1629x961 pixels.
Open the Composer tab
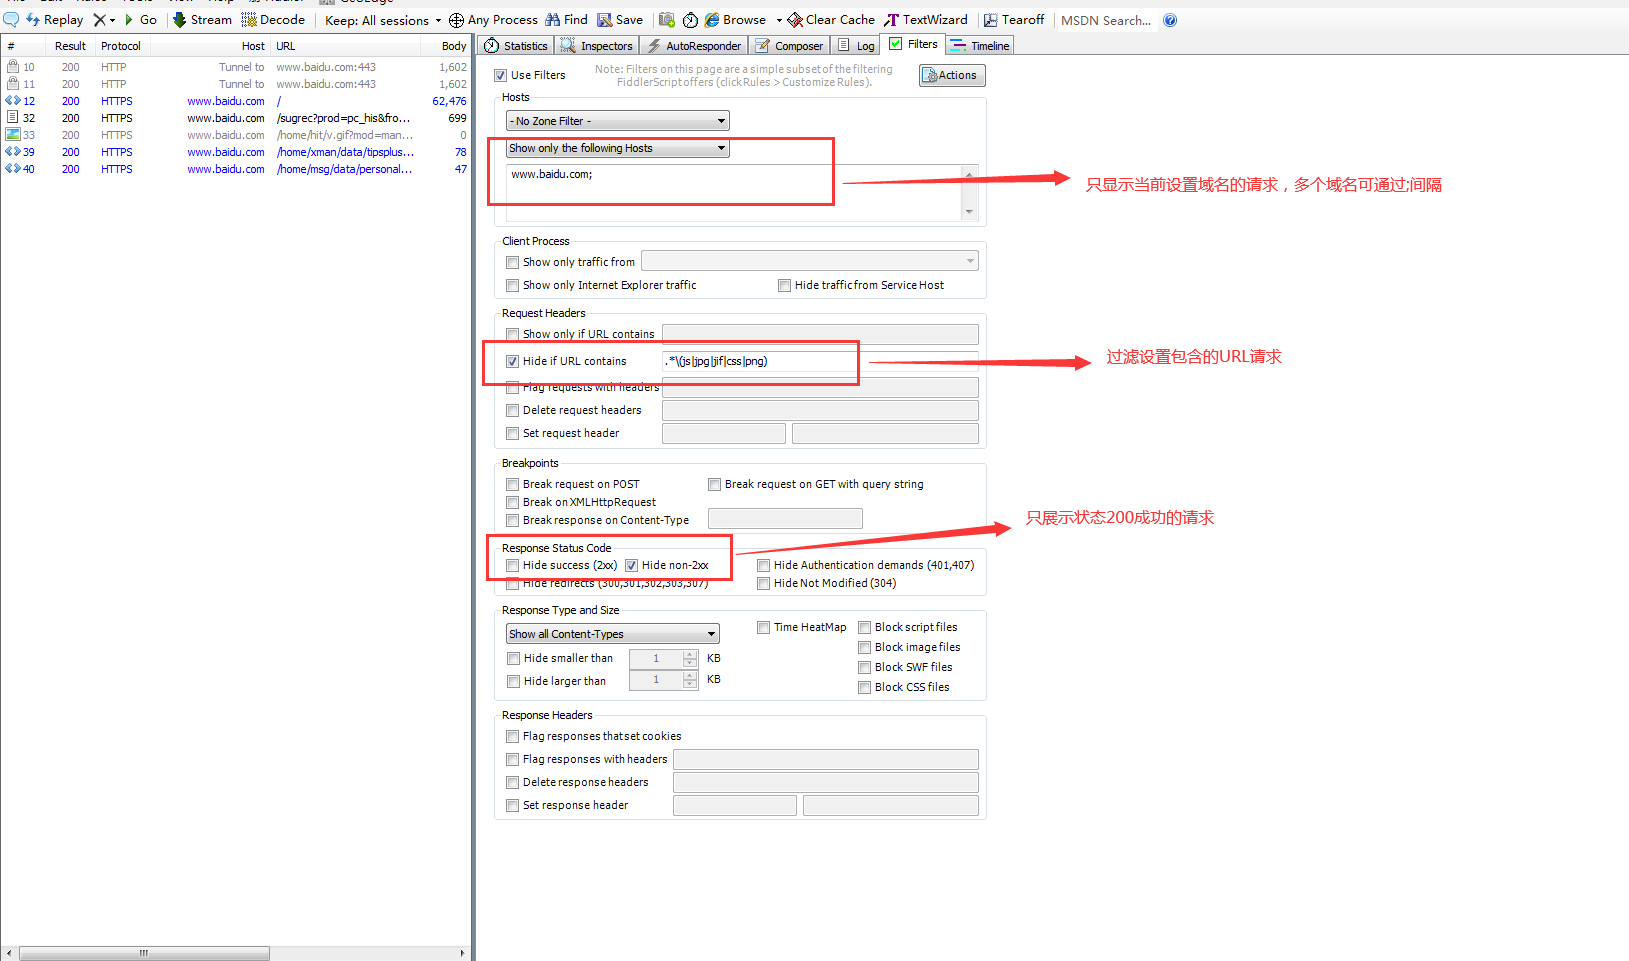click(790, 46)
